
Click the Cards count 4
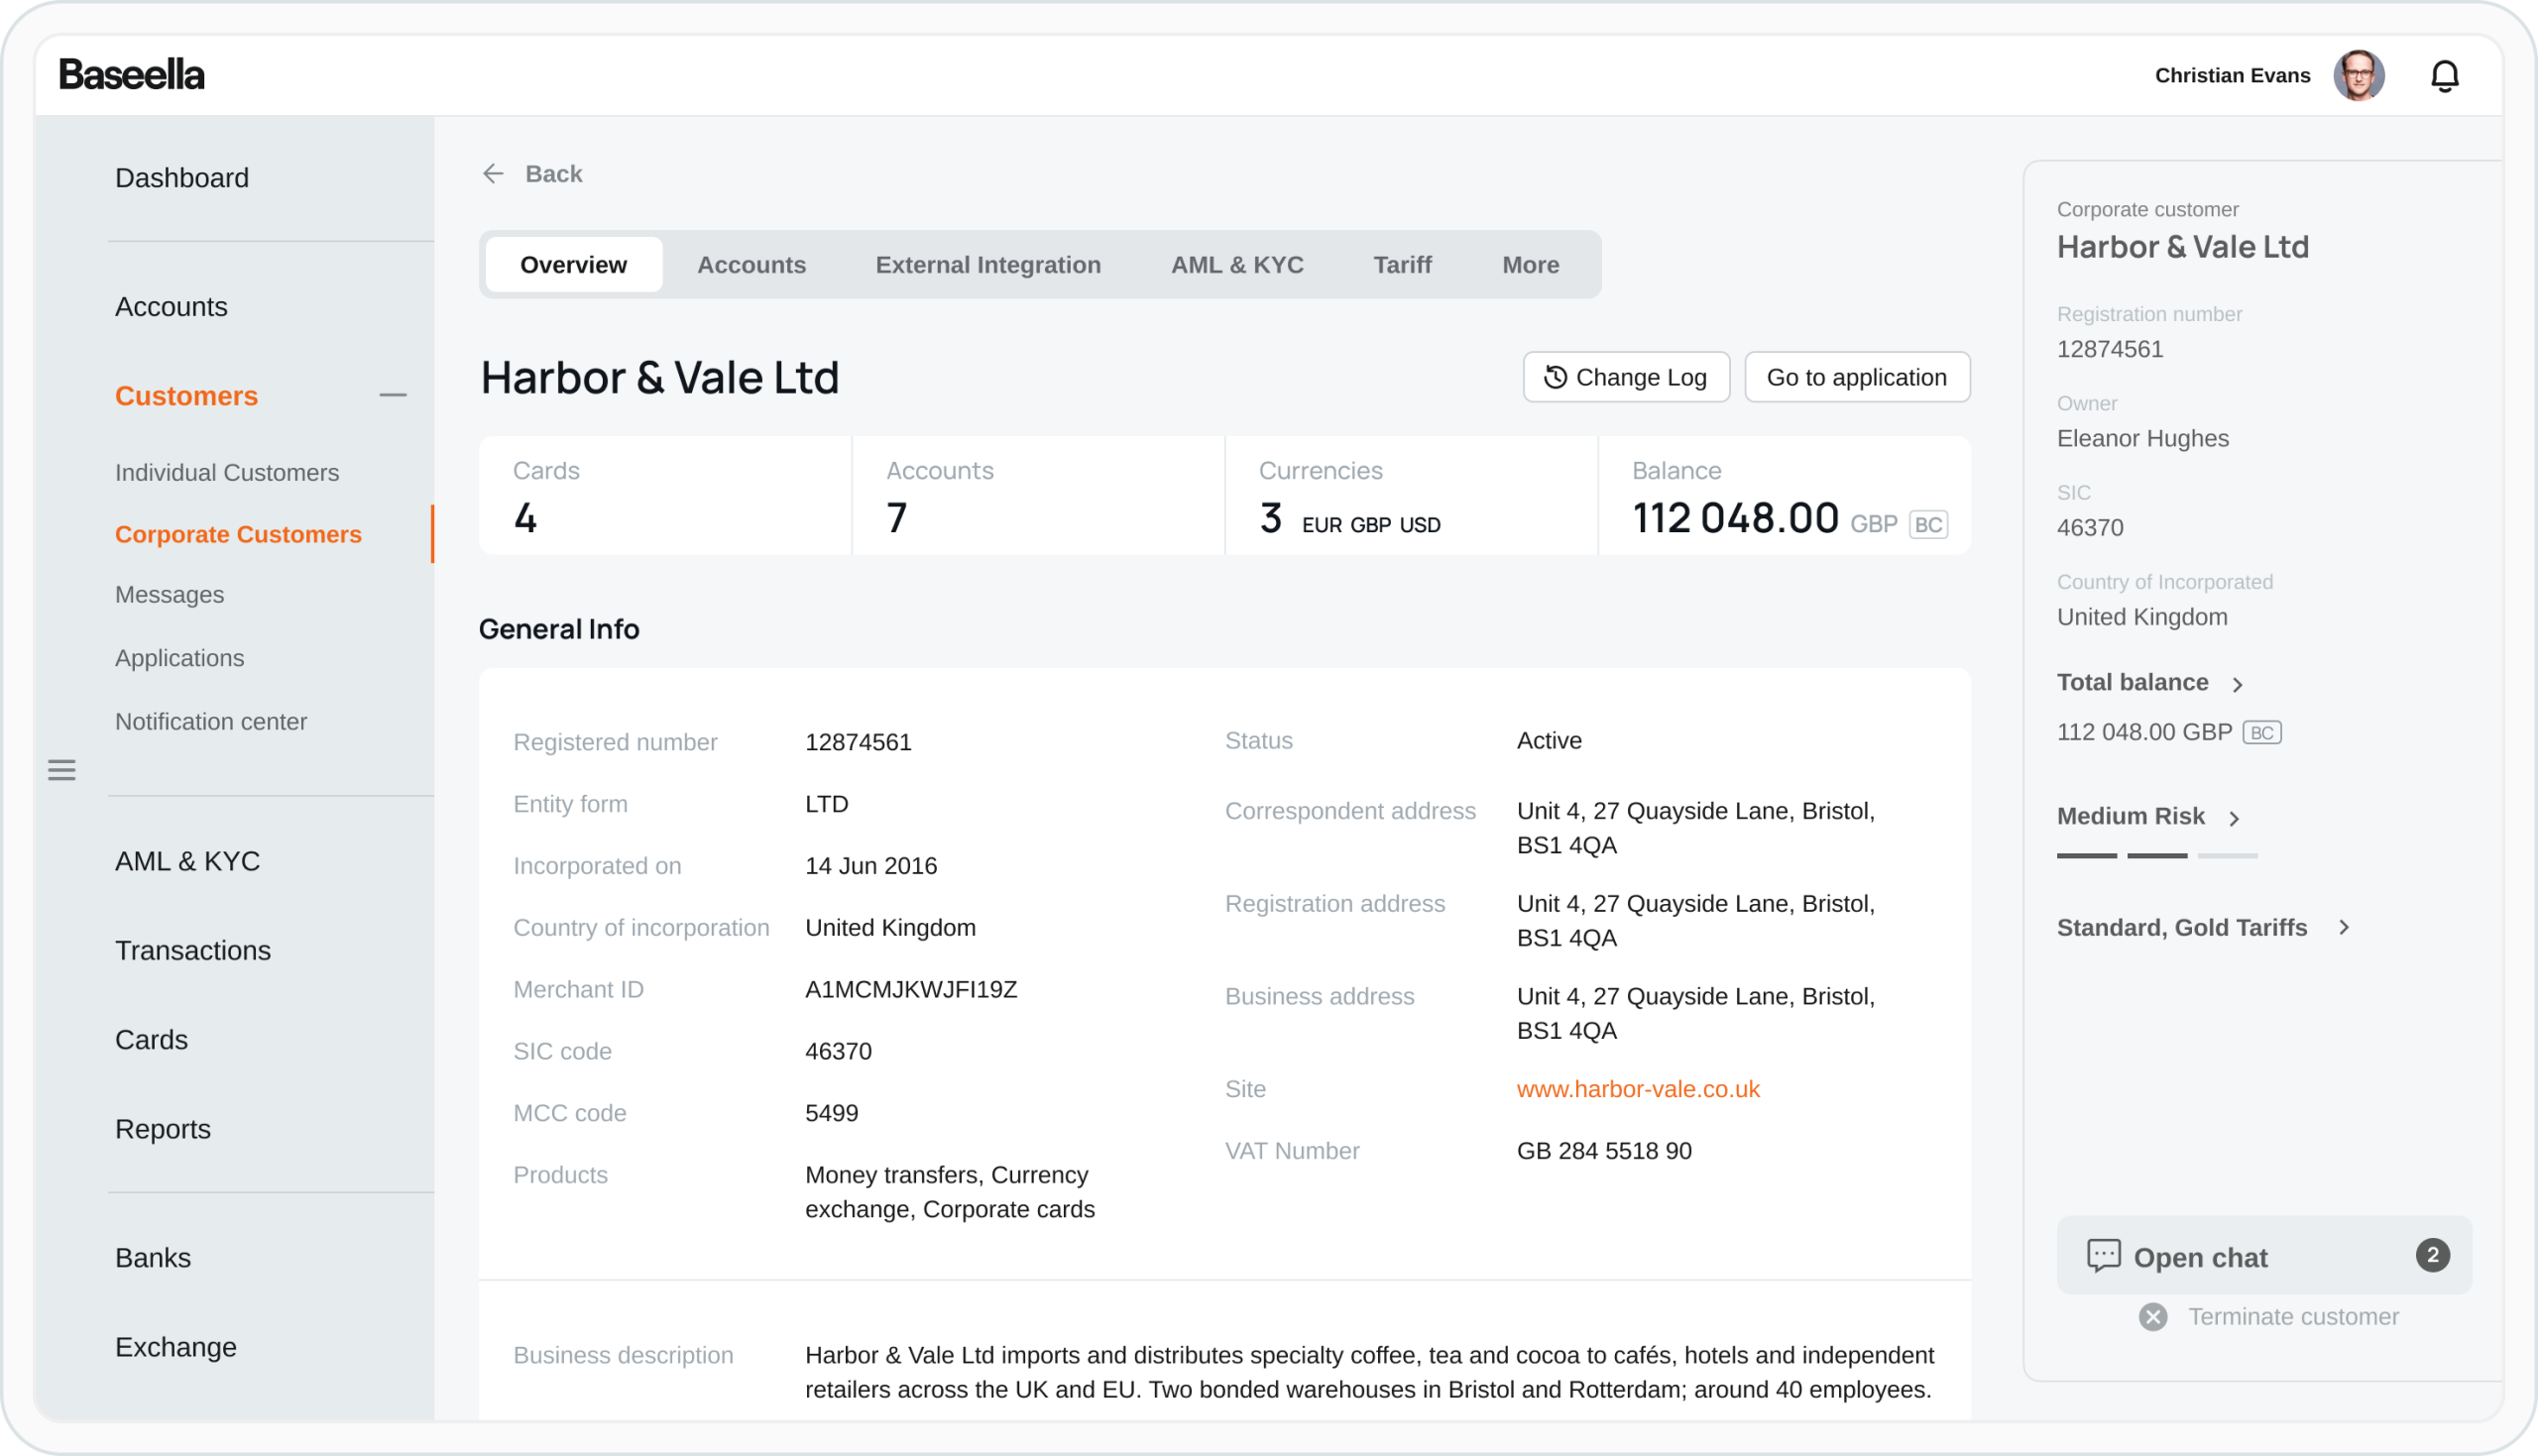click(525, 518)
